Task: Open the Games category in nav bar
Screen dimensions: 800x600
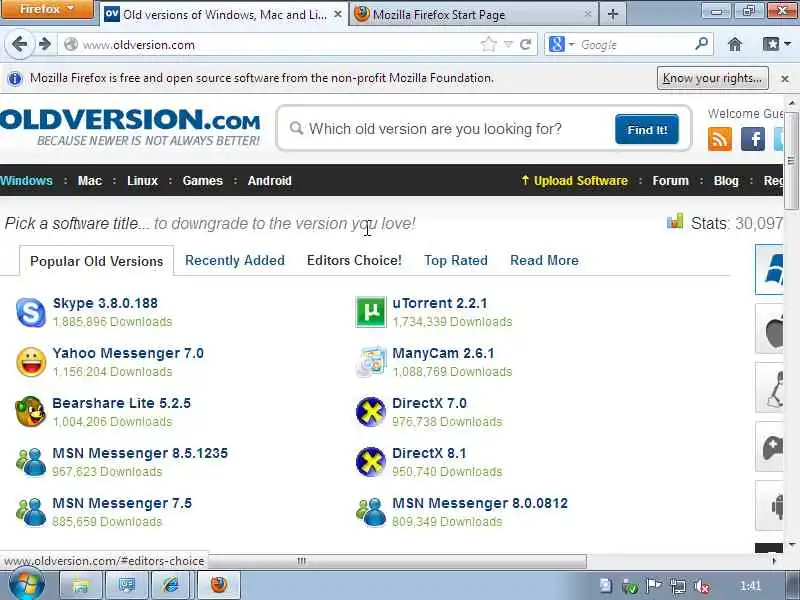Action: coord(203,181)
